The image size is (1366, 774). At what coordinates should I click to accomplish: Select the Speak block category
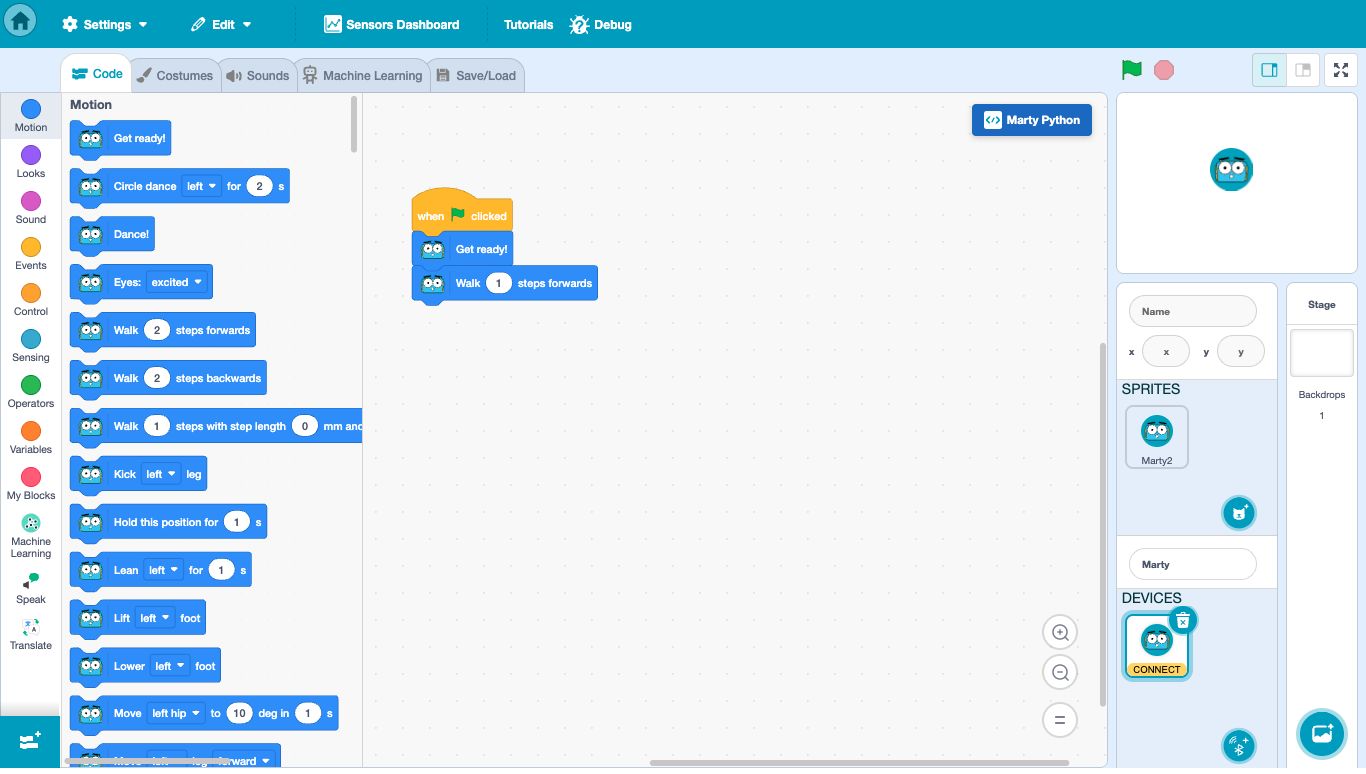point(31,588)
